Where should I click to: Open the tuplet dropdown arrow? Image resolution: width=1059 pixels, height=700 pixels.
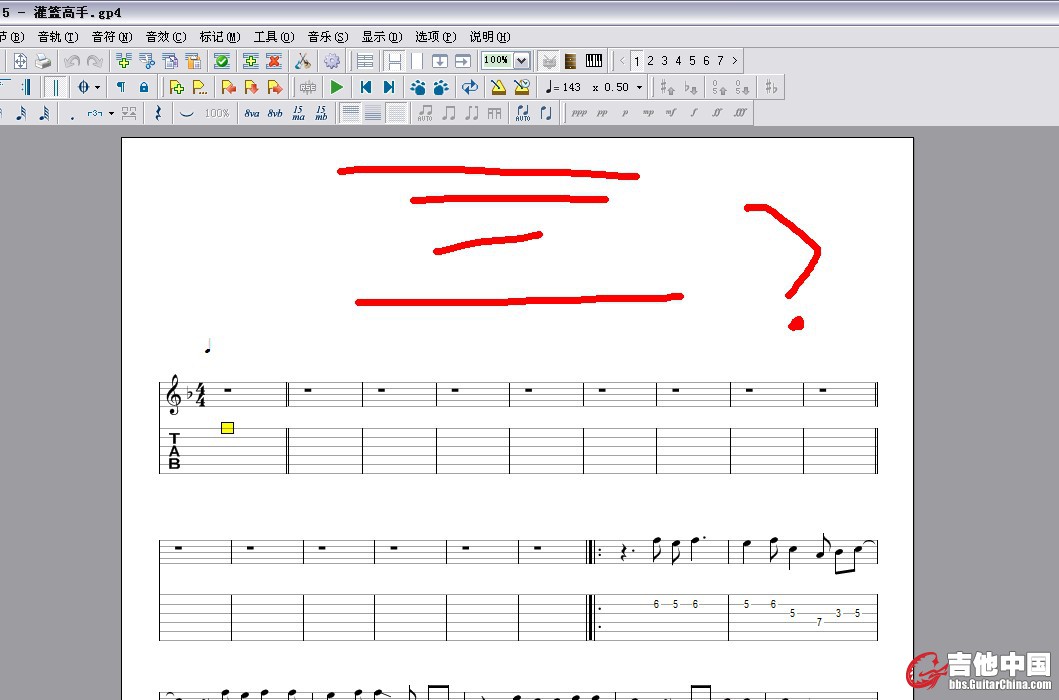[x=111, y=113]
